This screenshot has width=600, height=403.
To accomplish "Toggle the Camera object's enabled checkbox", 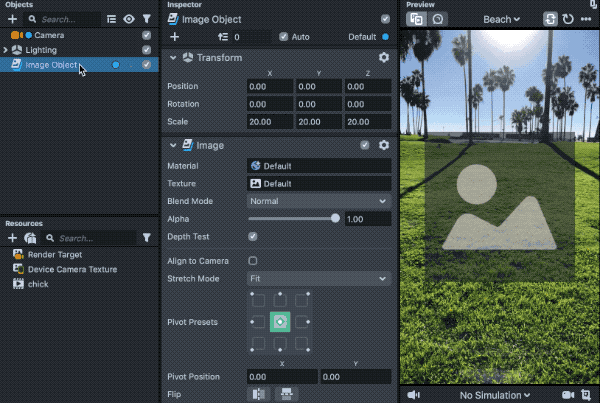I will [x=147, y=35].
